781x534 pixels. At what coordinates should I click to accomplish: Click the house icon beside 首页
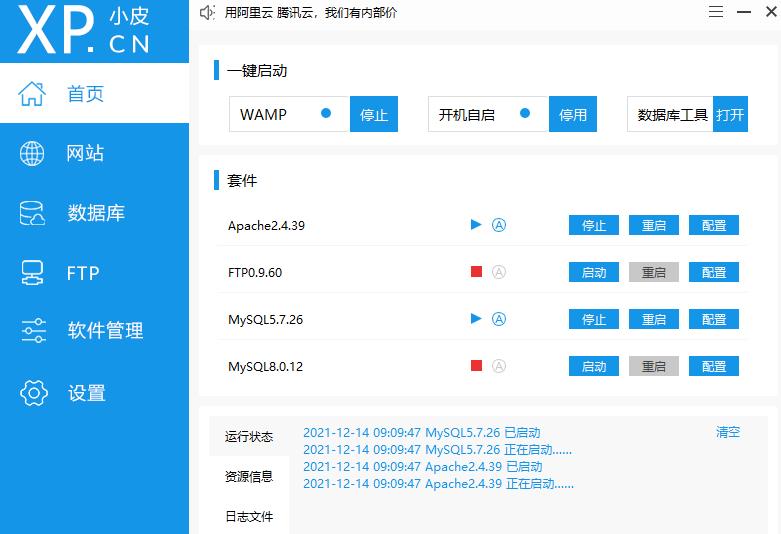[x=32, y=94]
